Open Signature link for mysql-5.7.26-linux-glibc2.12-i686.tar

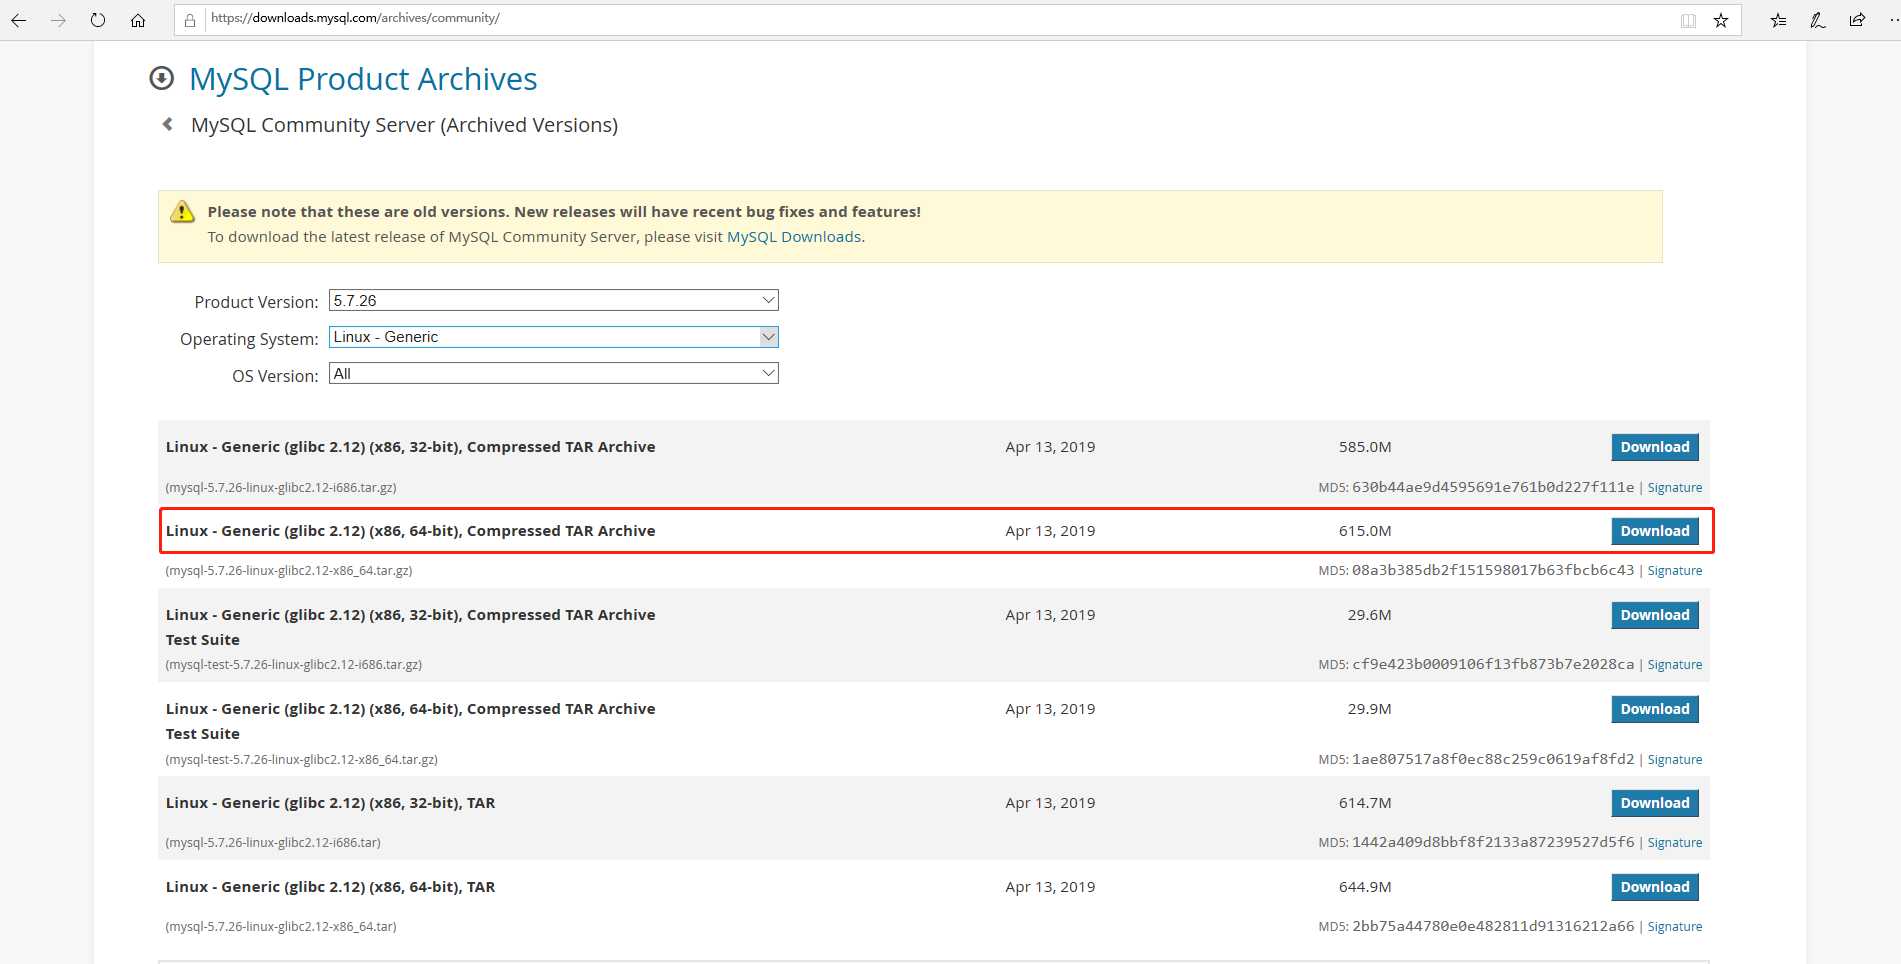tap(1675, 843)
